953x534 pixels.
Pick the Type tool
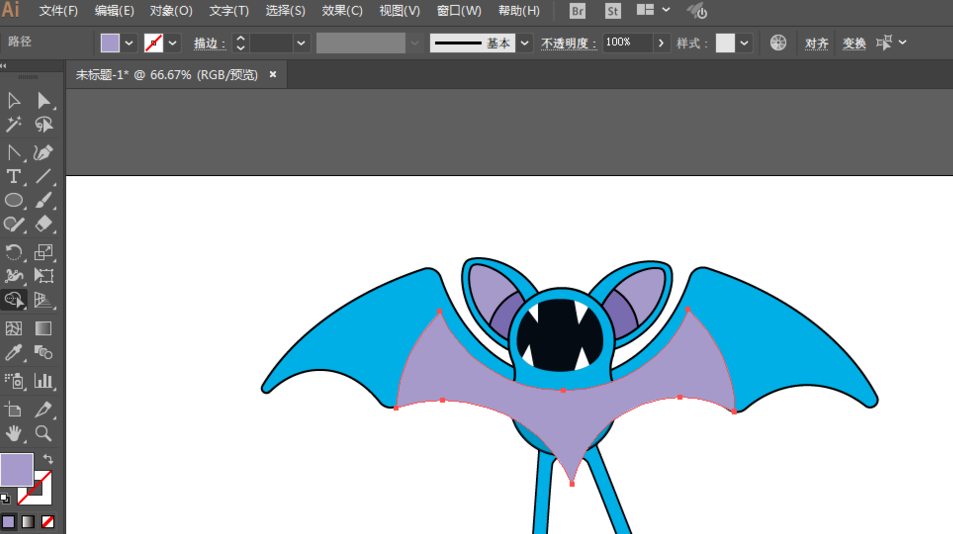coord(14,177)
